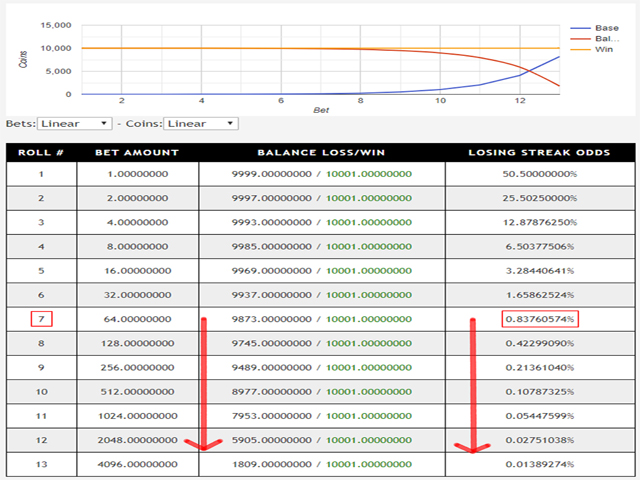Image resolution: width=640 pixels, height=480 pixels.
Task: Select bet amount 128.00000000 cell
Action: pyautogui.click(x=138, y=343)
